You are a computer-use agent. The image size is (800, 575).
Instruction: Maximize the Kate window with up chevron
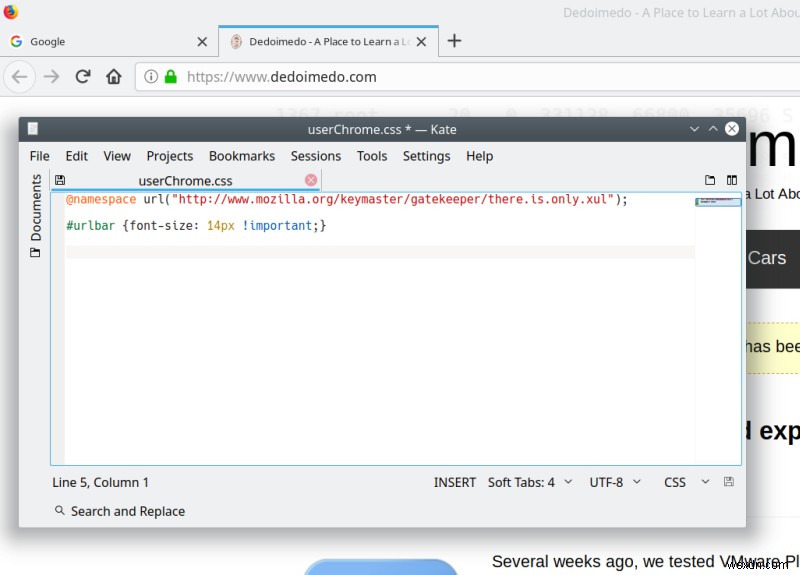(713, 129)
